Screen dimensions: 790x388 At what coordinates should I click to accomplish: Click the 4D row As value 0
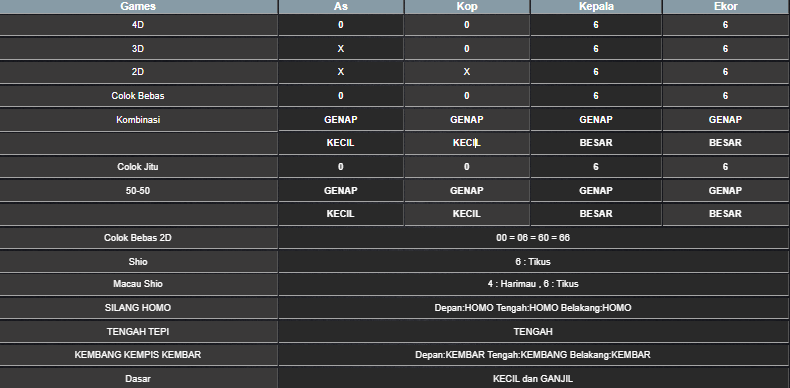[341, 25]
